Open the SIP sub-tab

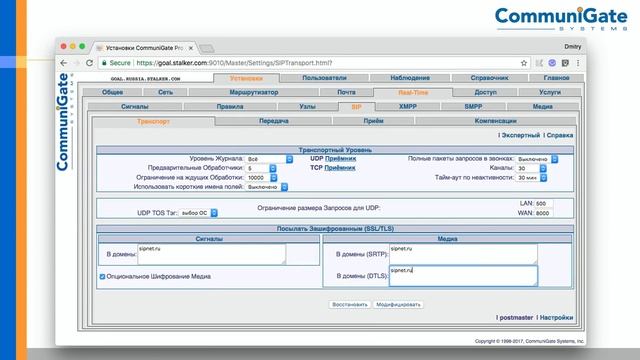click(x=356, y=107)
